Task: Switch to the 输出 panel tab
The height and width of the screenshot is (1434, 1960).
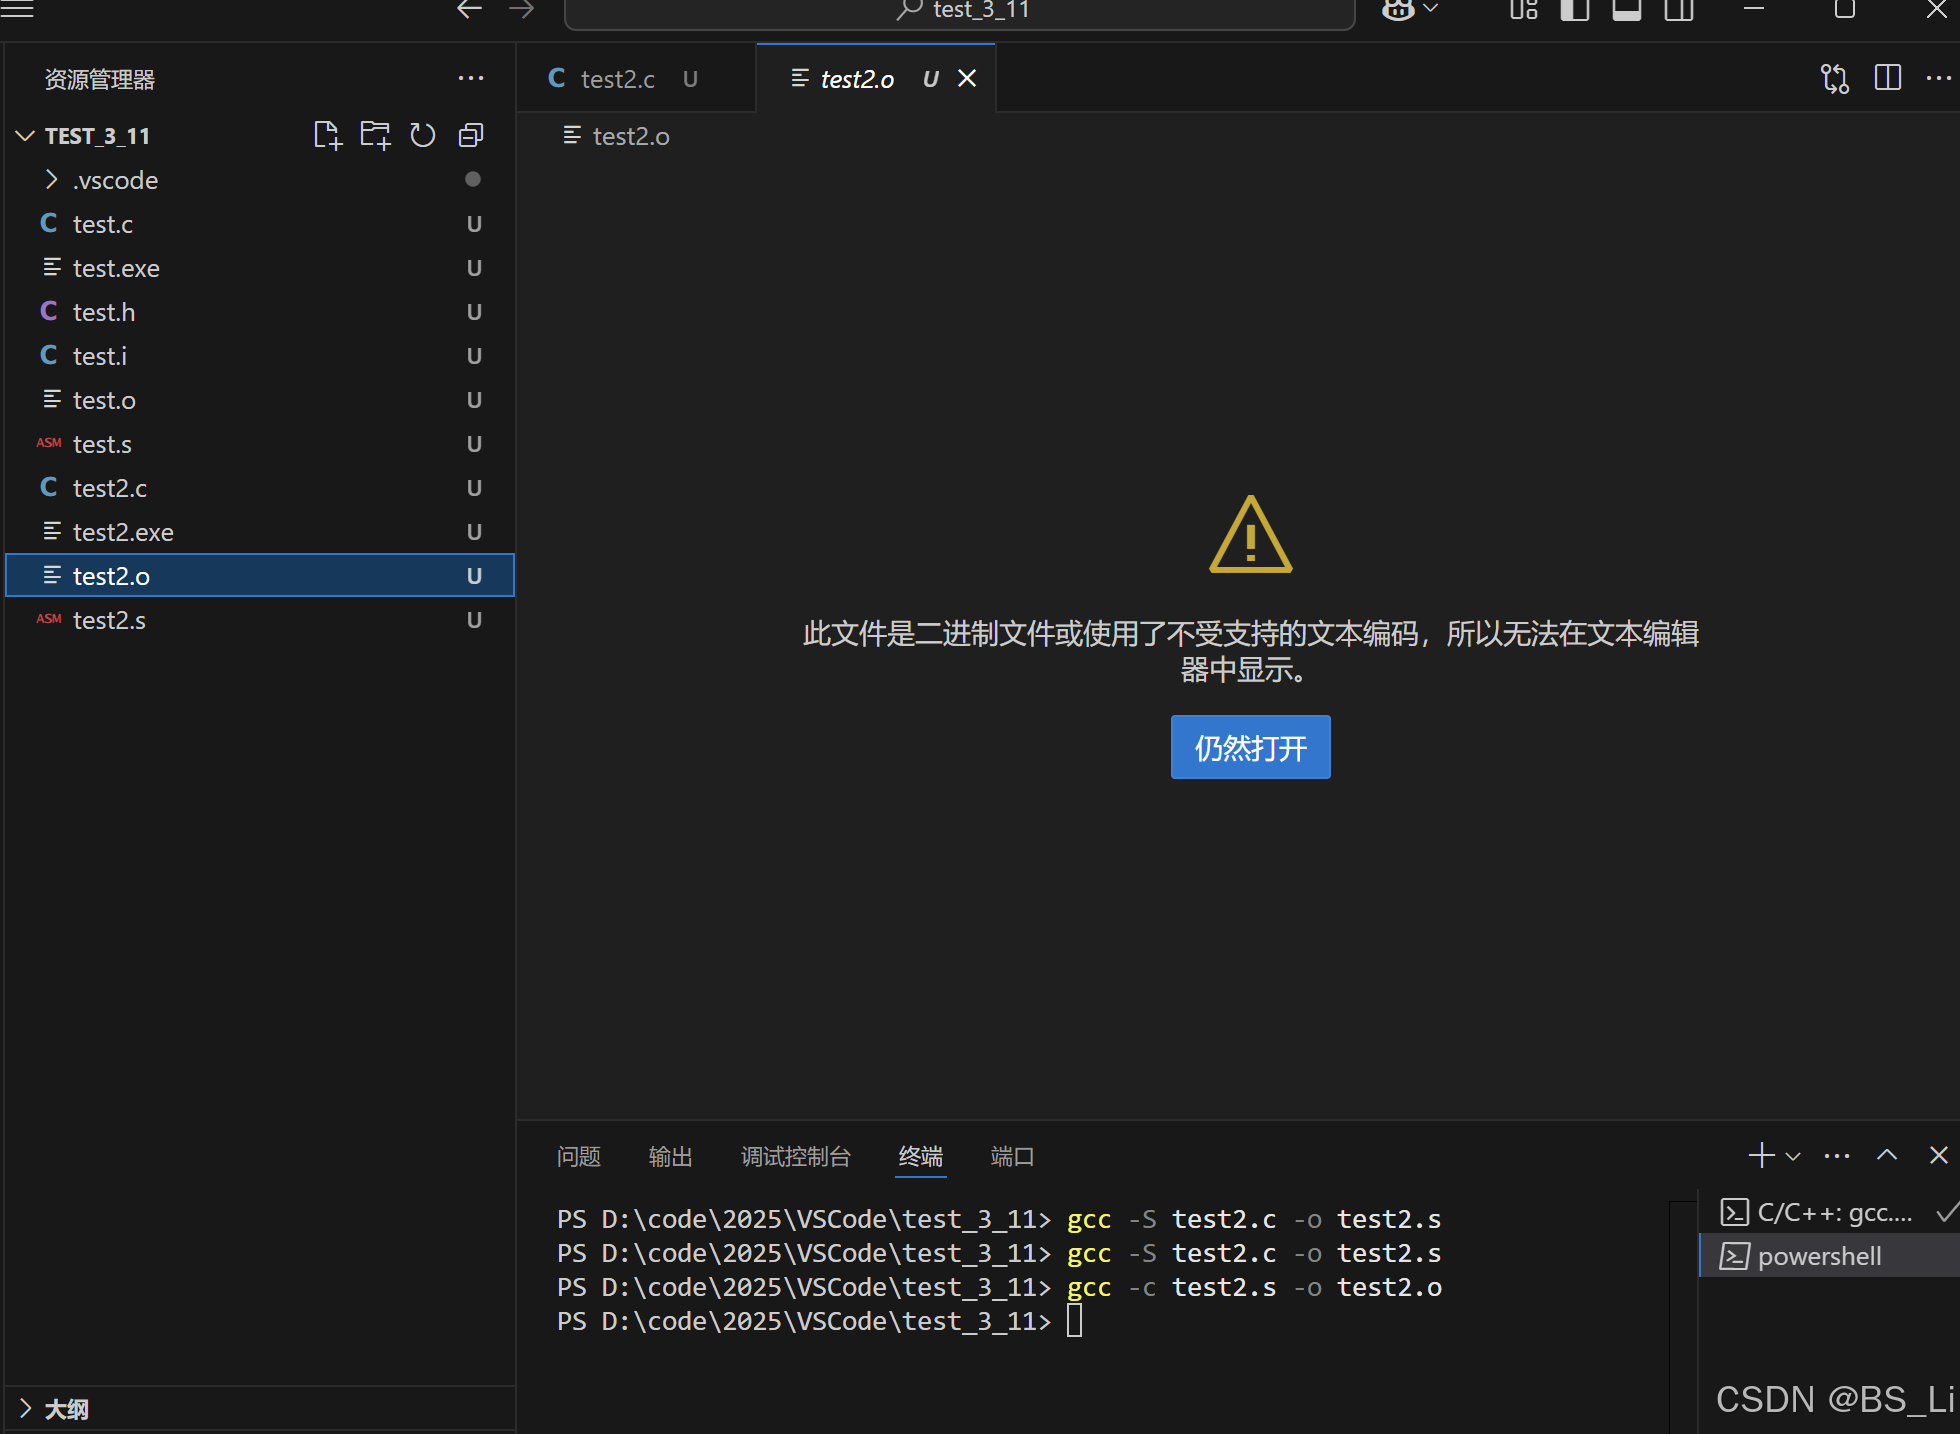Action: 670,1157
